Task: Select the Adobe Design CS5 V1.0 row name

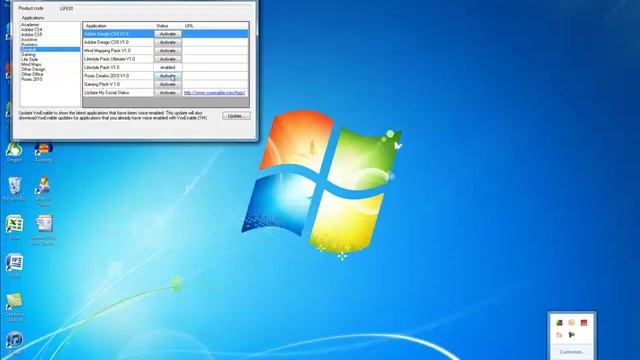Action: pyautogui.click(x=107, y=42)
